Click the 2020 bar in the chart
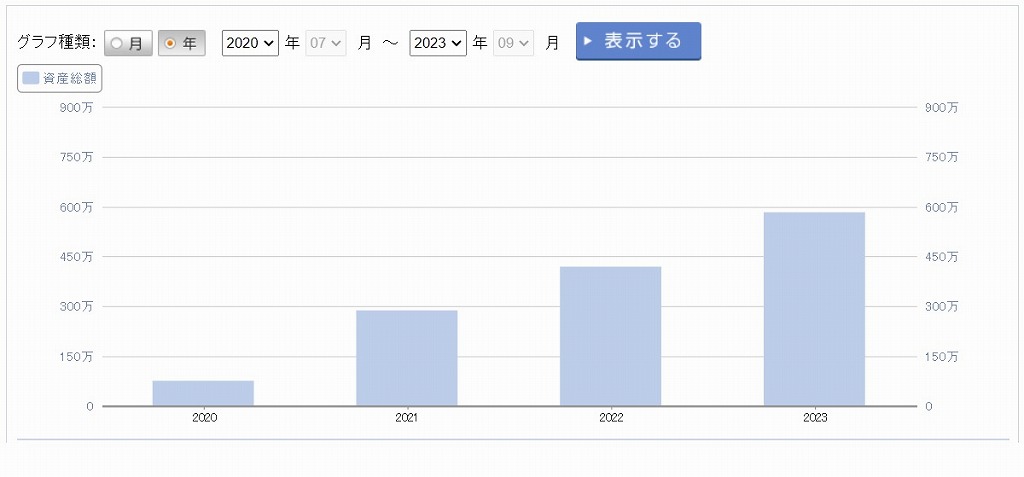 [x=203, y=393]
